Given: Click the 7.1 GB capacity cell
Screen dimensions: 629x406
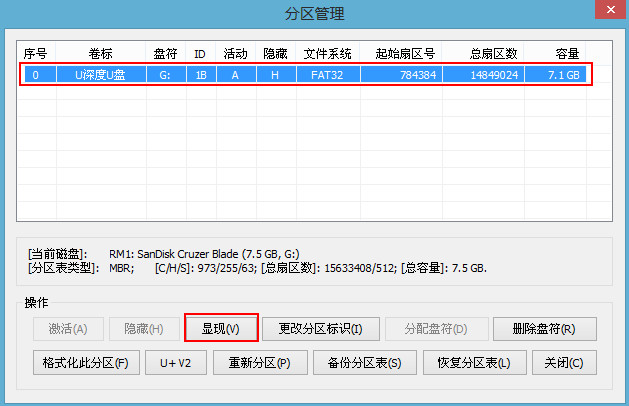Looking at the screenshot, I should pyautogui.click(x=555, y=75).
